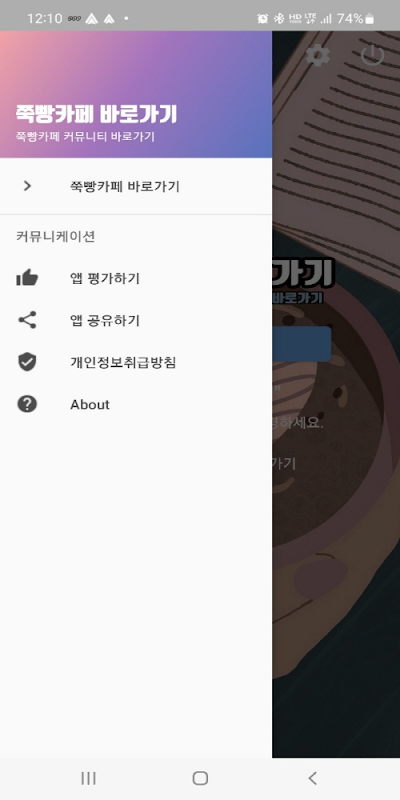Tap the blue button behind the drawer

pyautogui.click(x=302, y=344)
